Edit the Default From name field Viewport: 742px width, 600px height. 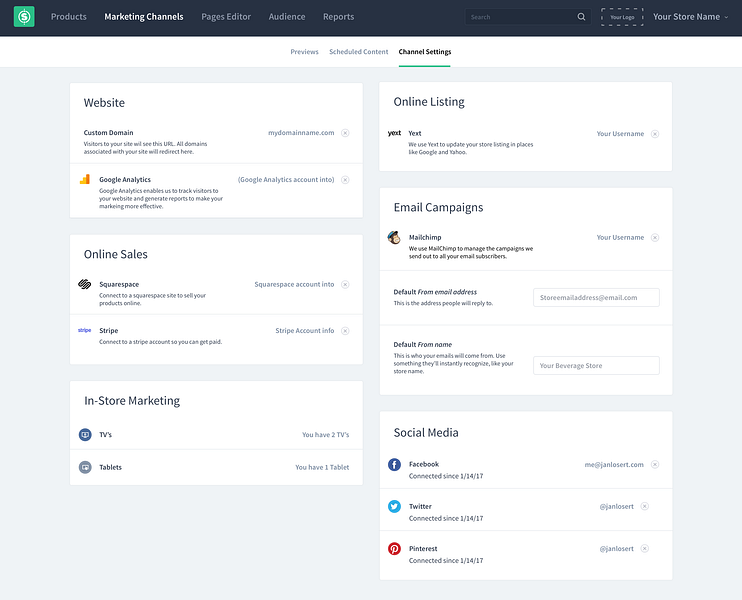coord(596,365)
